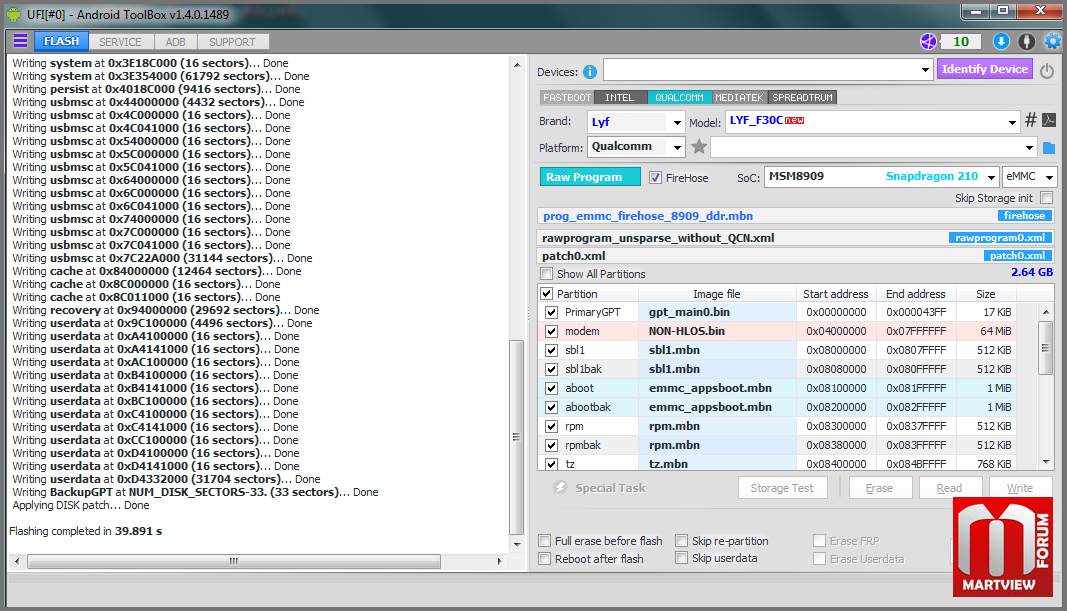Viewport: 1067px width, 611px height.
Task: Enable Skip re-partition checkbox
Action: (681, 540)
